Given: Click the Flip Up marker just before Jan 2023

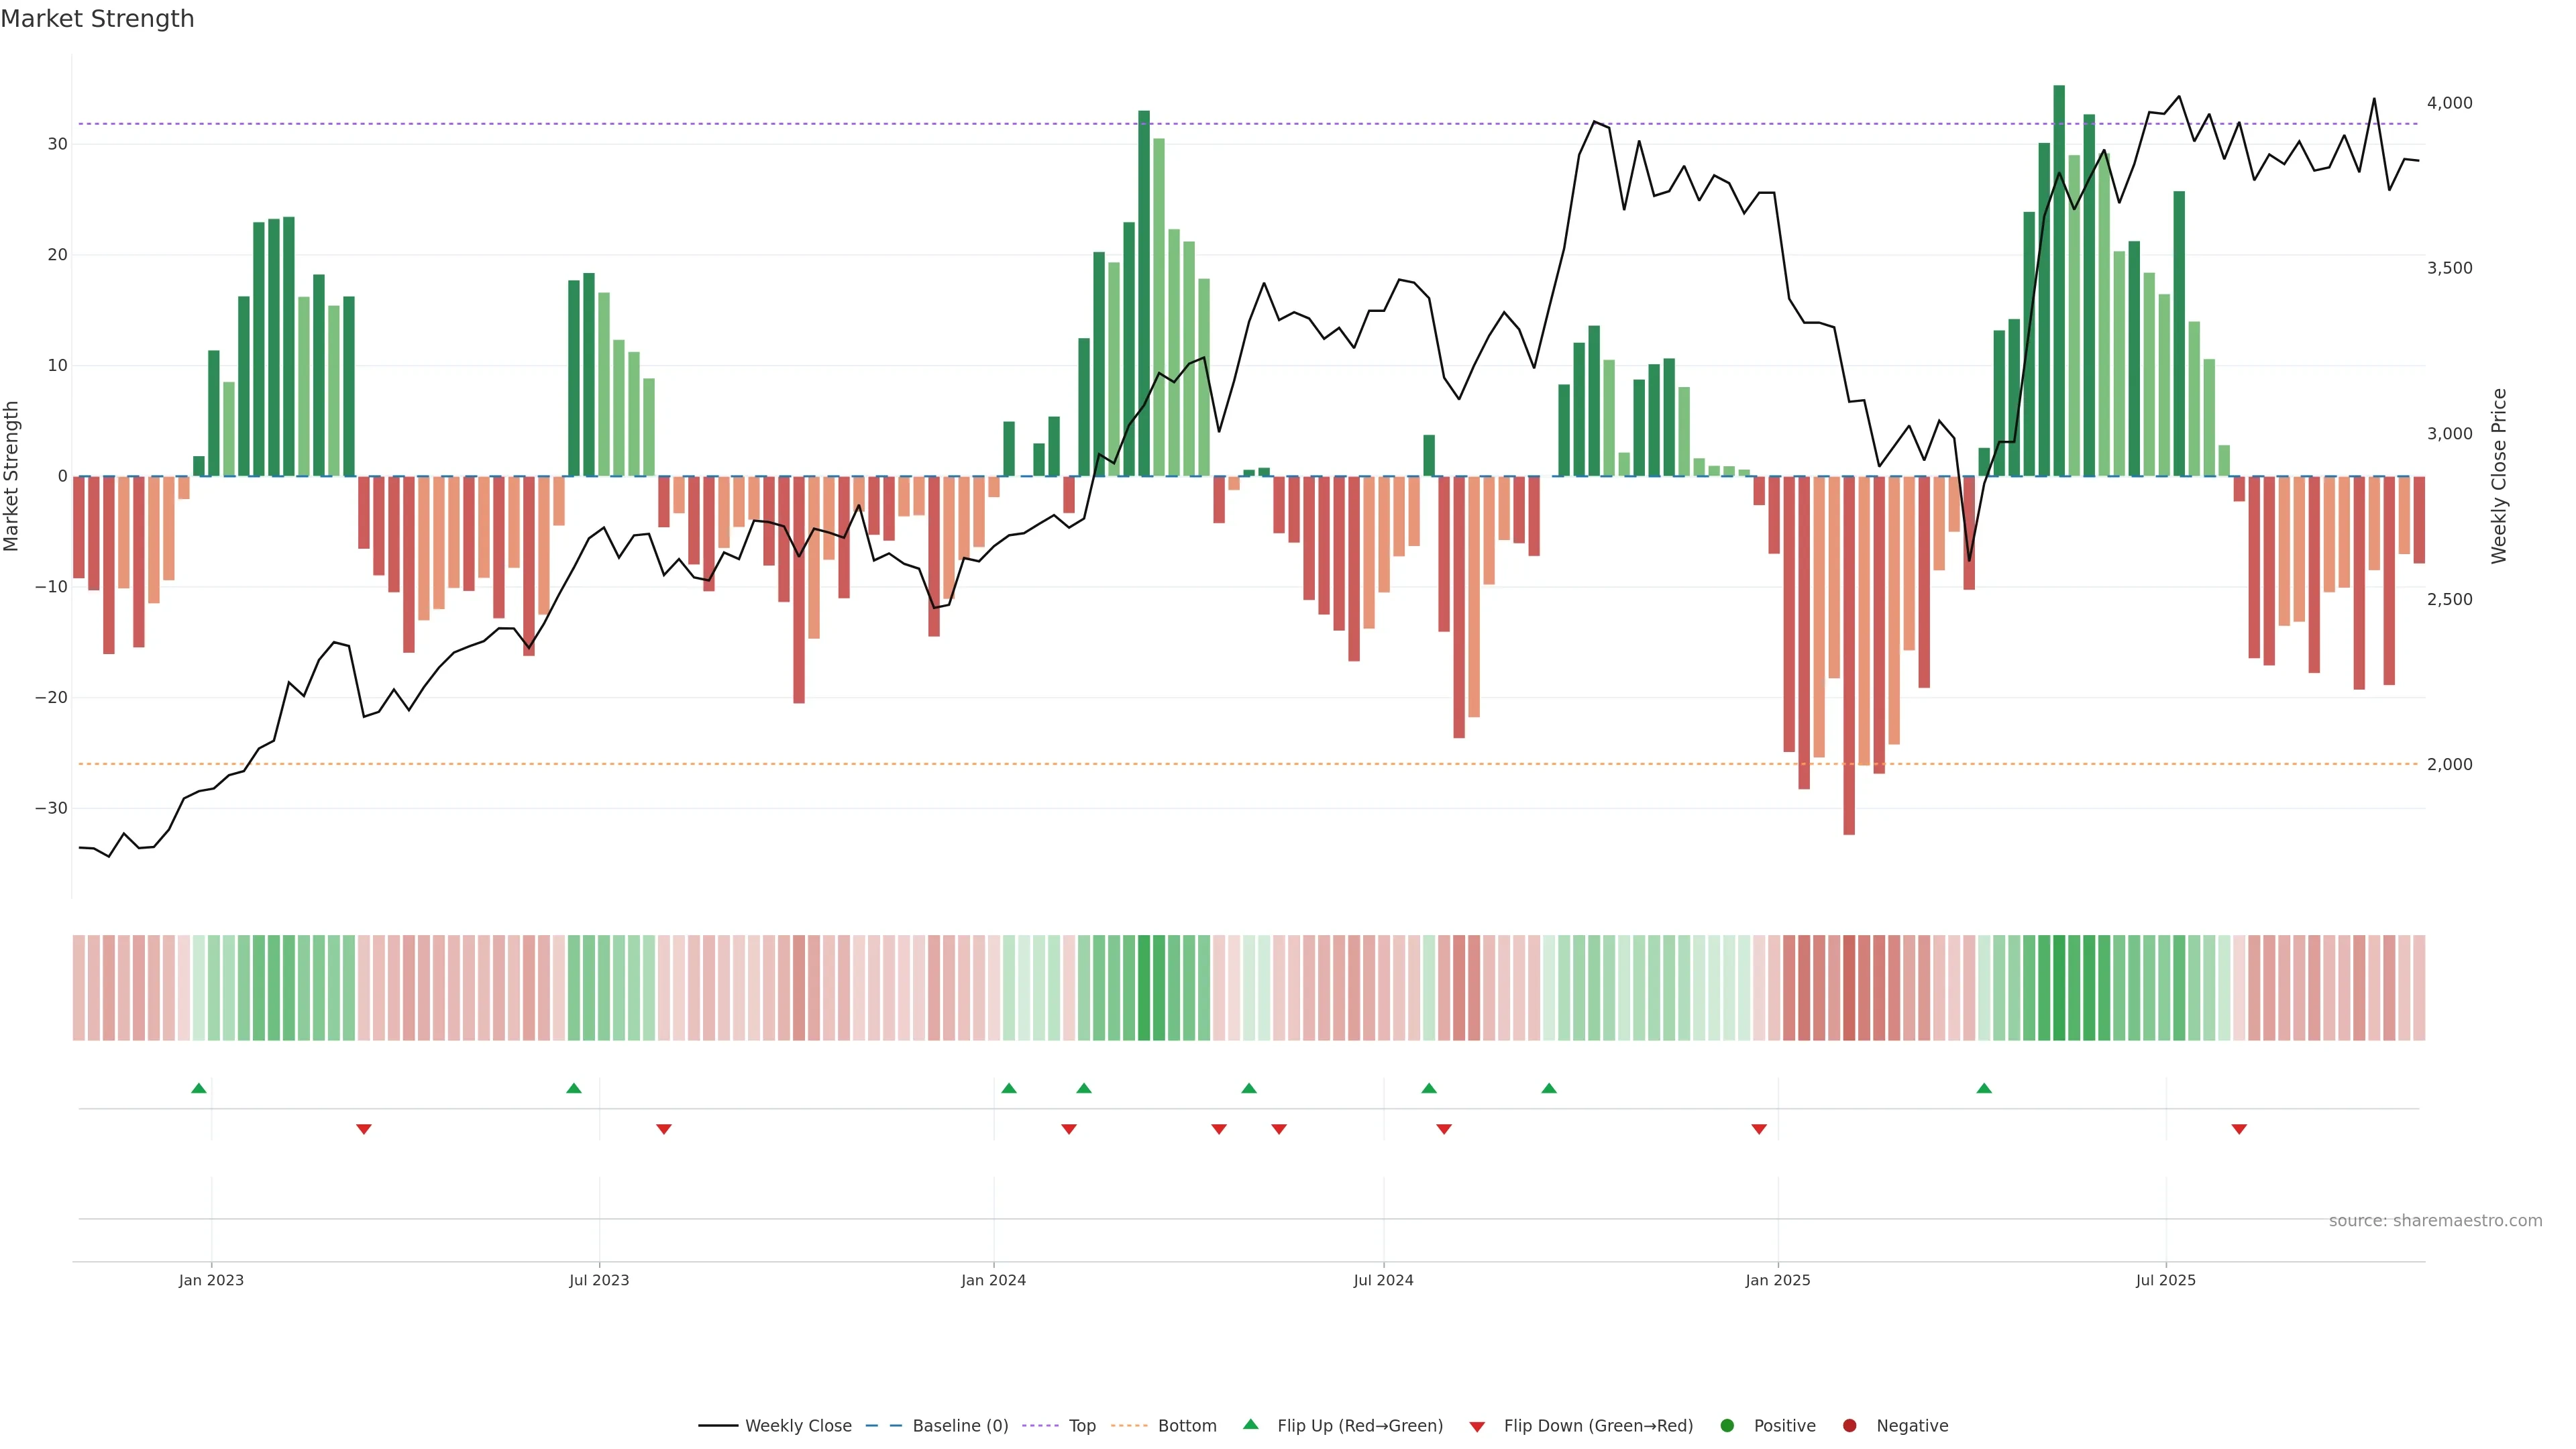Looking at the screenshot, I should pos(199,1088).
